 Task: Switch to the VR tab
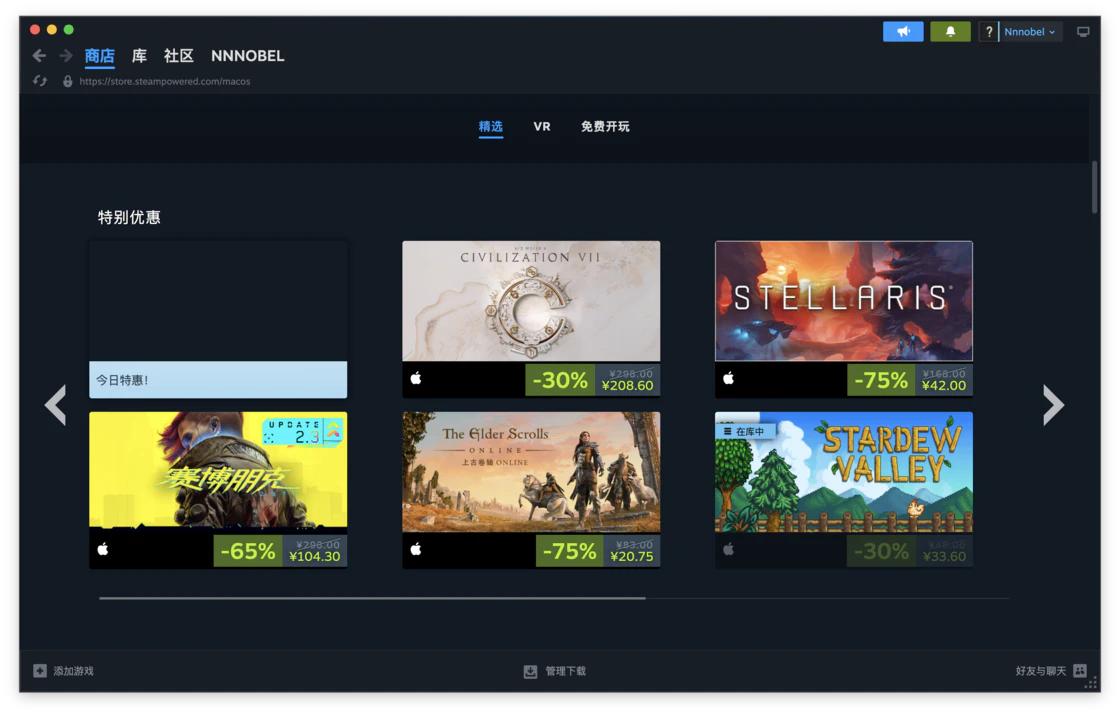pos(542,127)
